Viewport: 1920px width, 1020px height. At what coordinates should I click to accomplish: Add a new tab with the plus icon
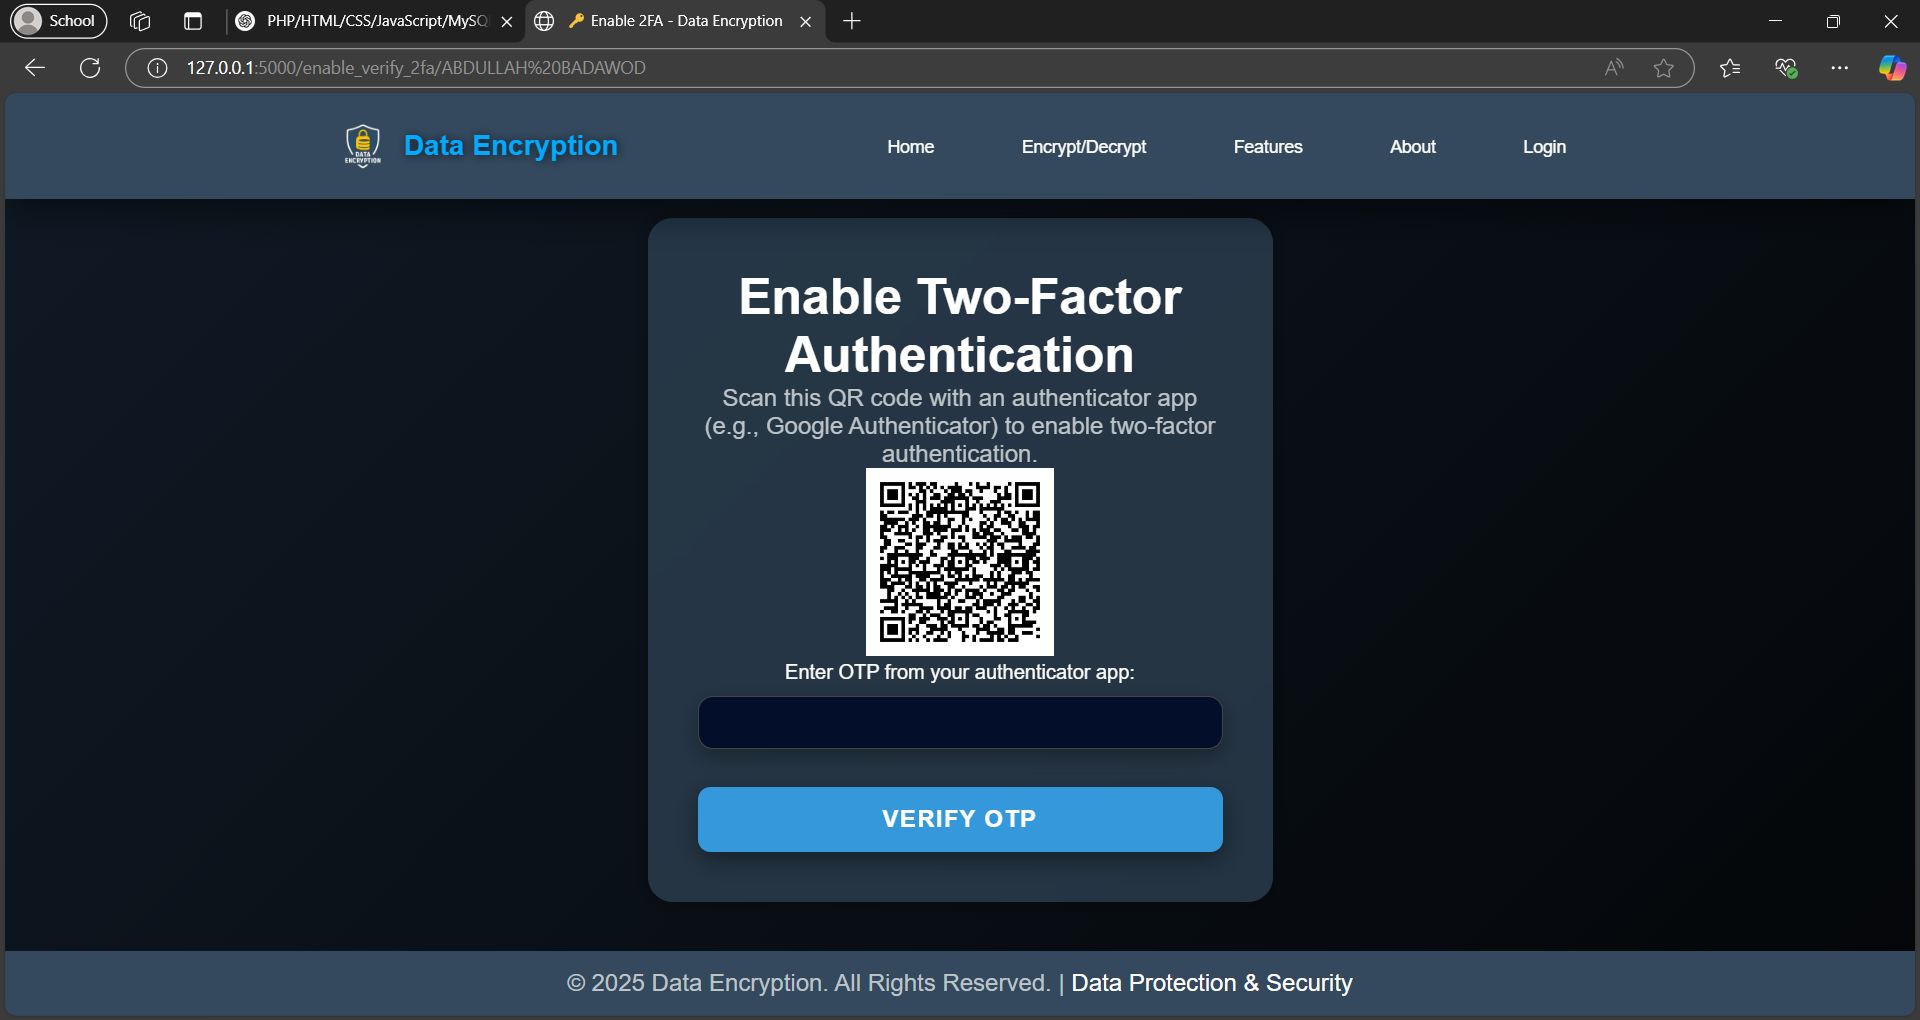coord(852,21)
